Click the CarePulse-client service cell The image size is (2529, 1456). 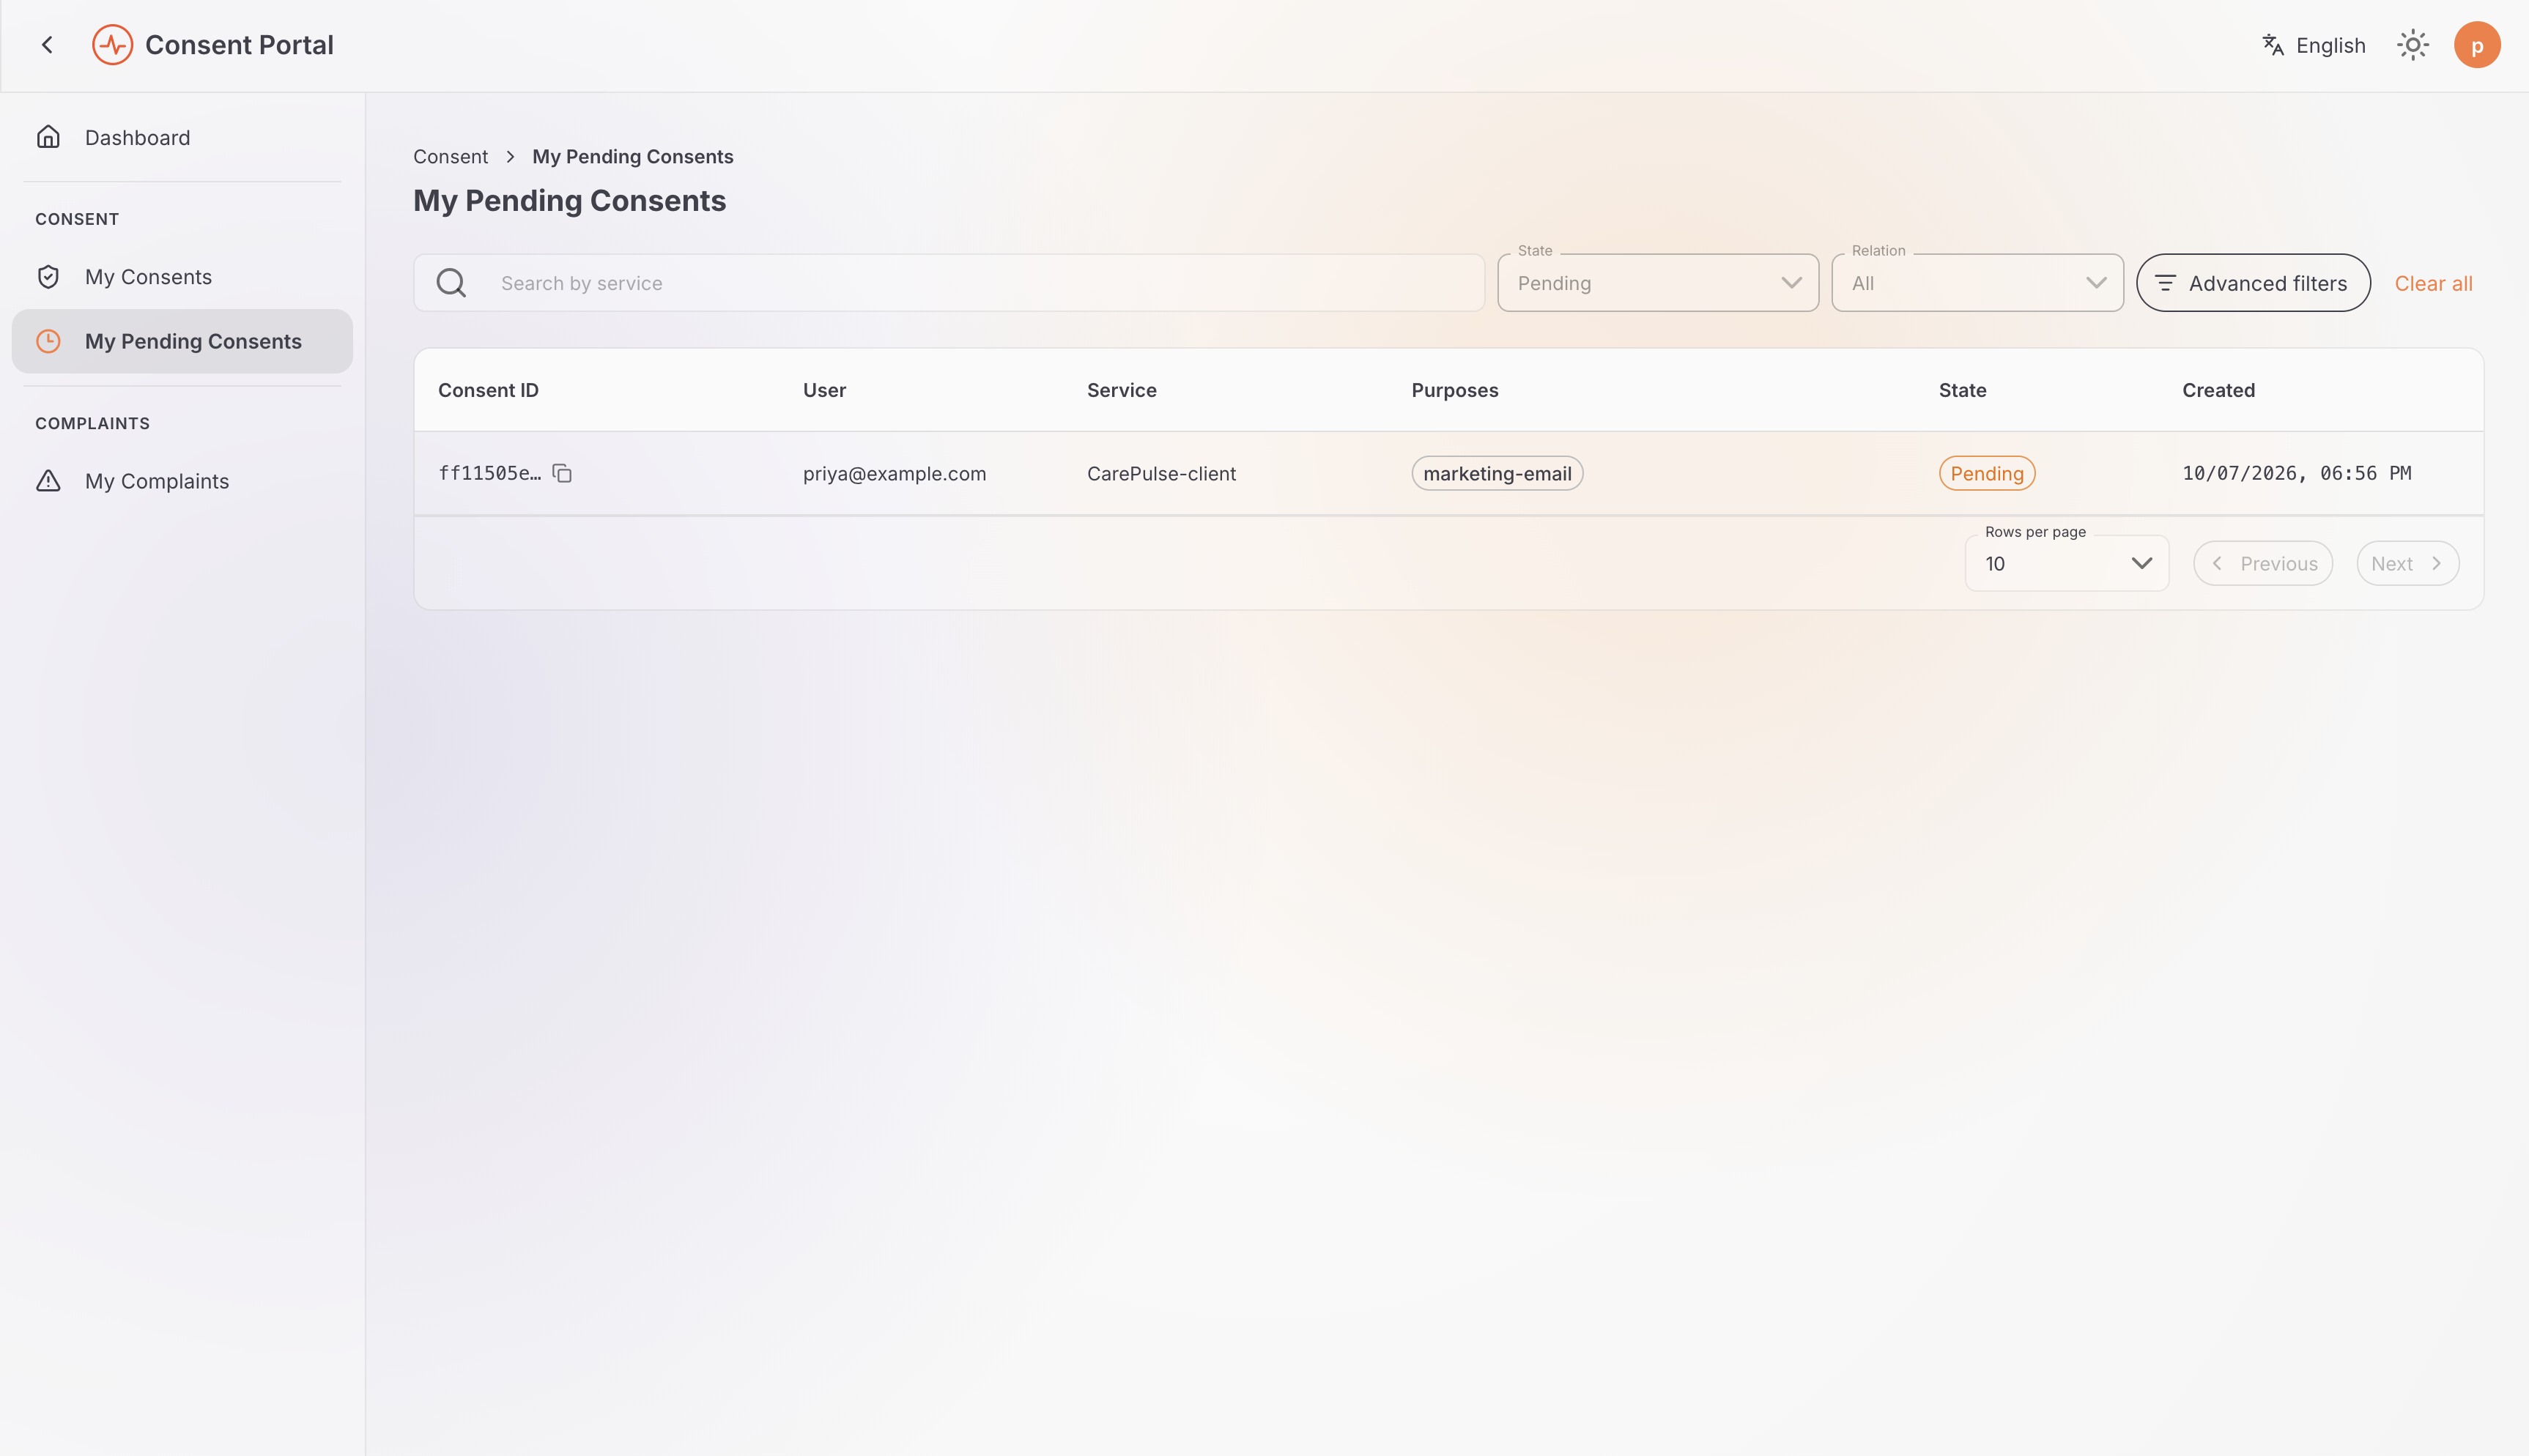pyautogui.click(x=1161, y=473)
